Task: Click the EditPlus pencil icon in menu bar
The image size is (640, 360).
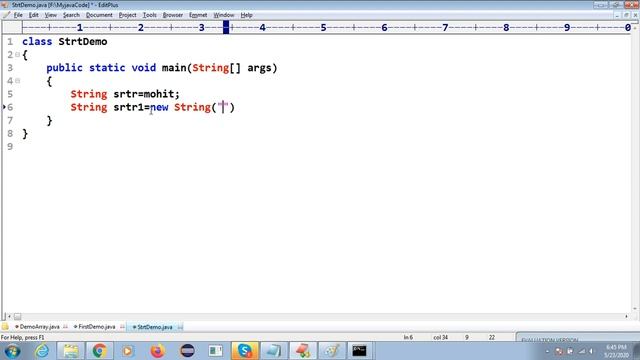Action: (6, 15)
